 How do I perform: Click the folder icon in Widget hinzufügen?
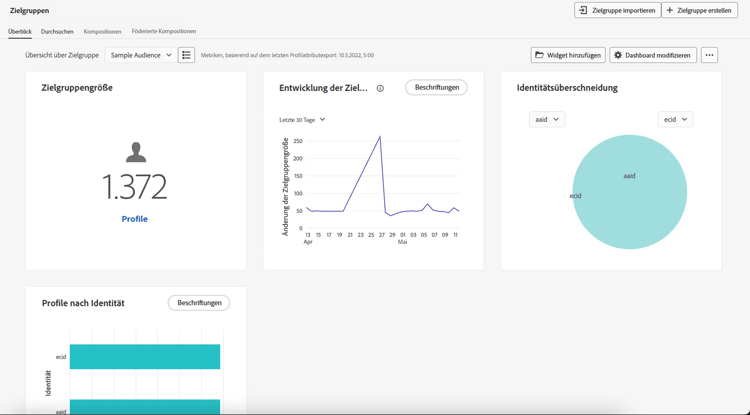[x=539, y=55]
